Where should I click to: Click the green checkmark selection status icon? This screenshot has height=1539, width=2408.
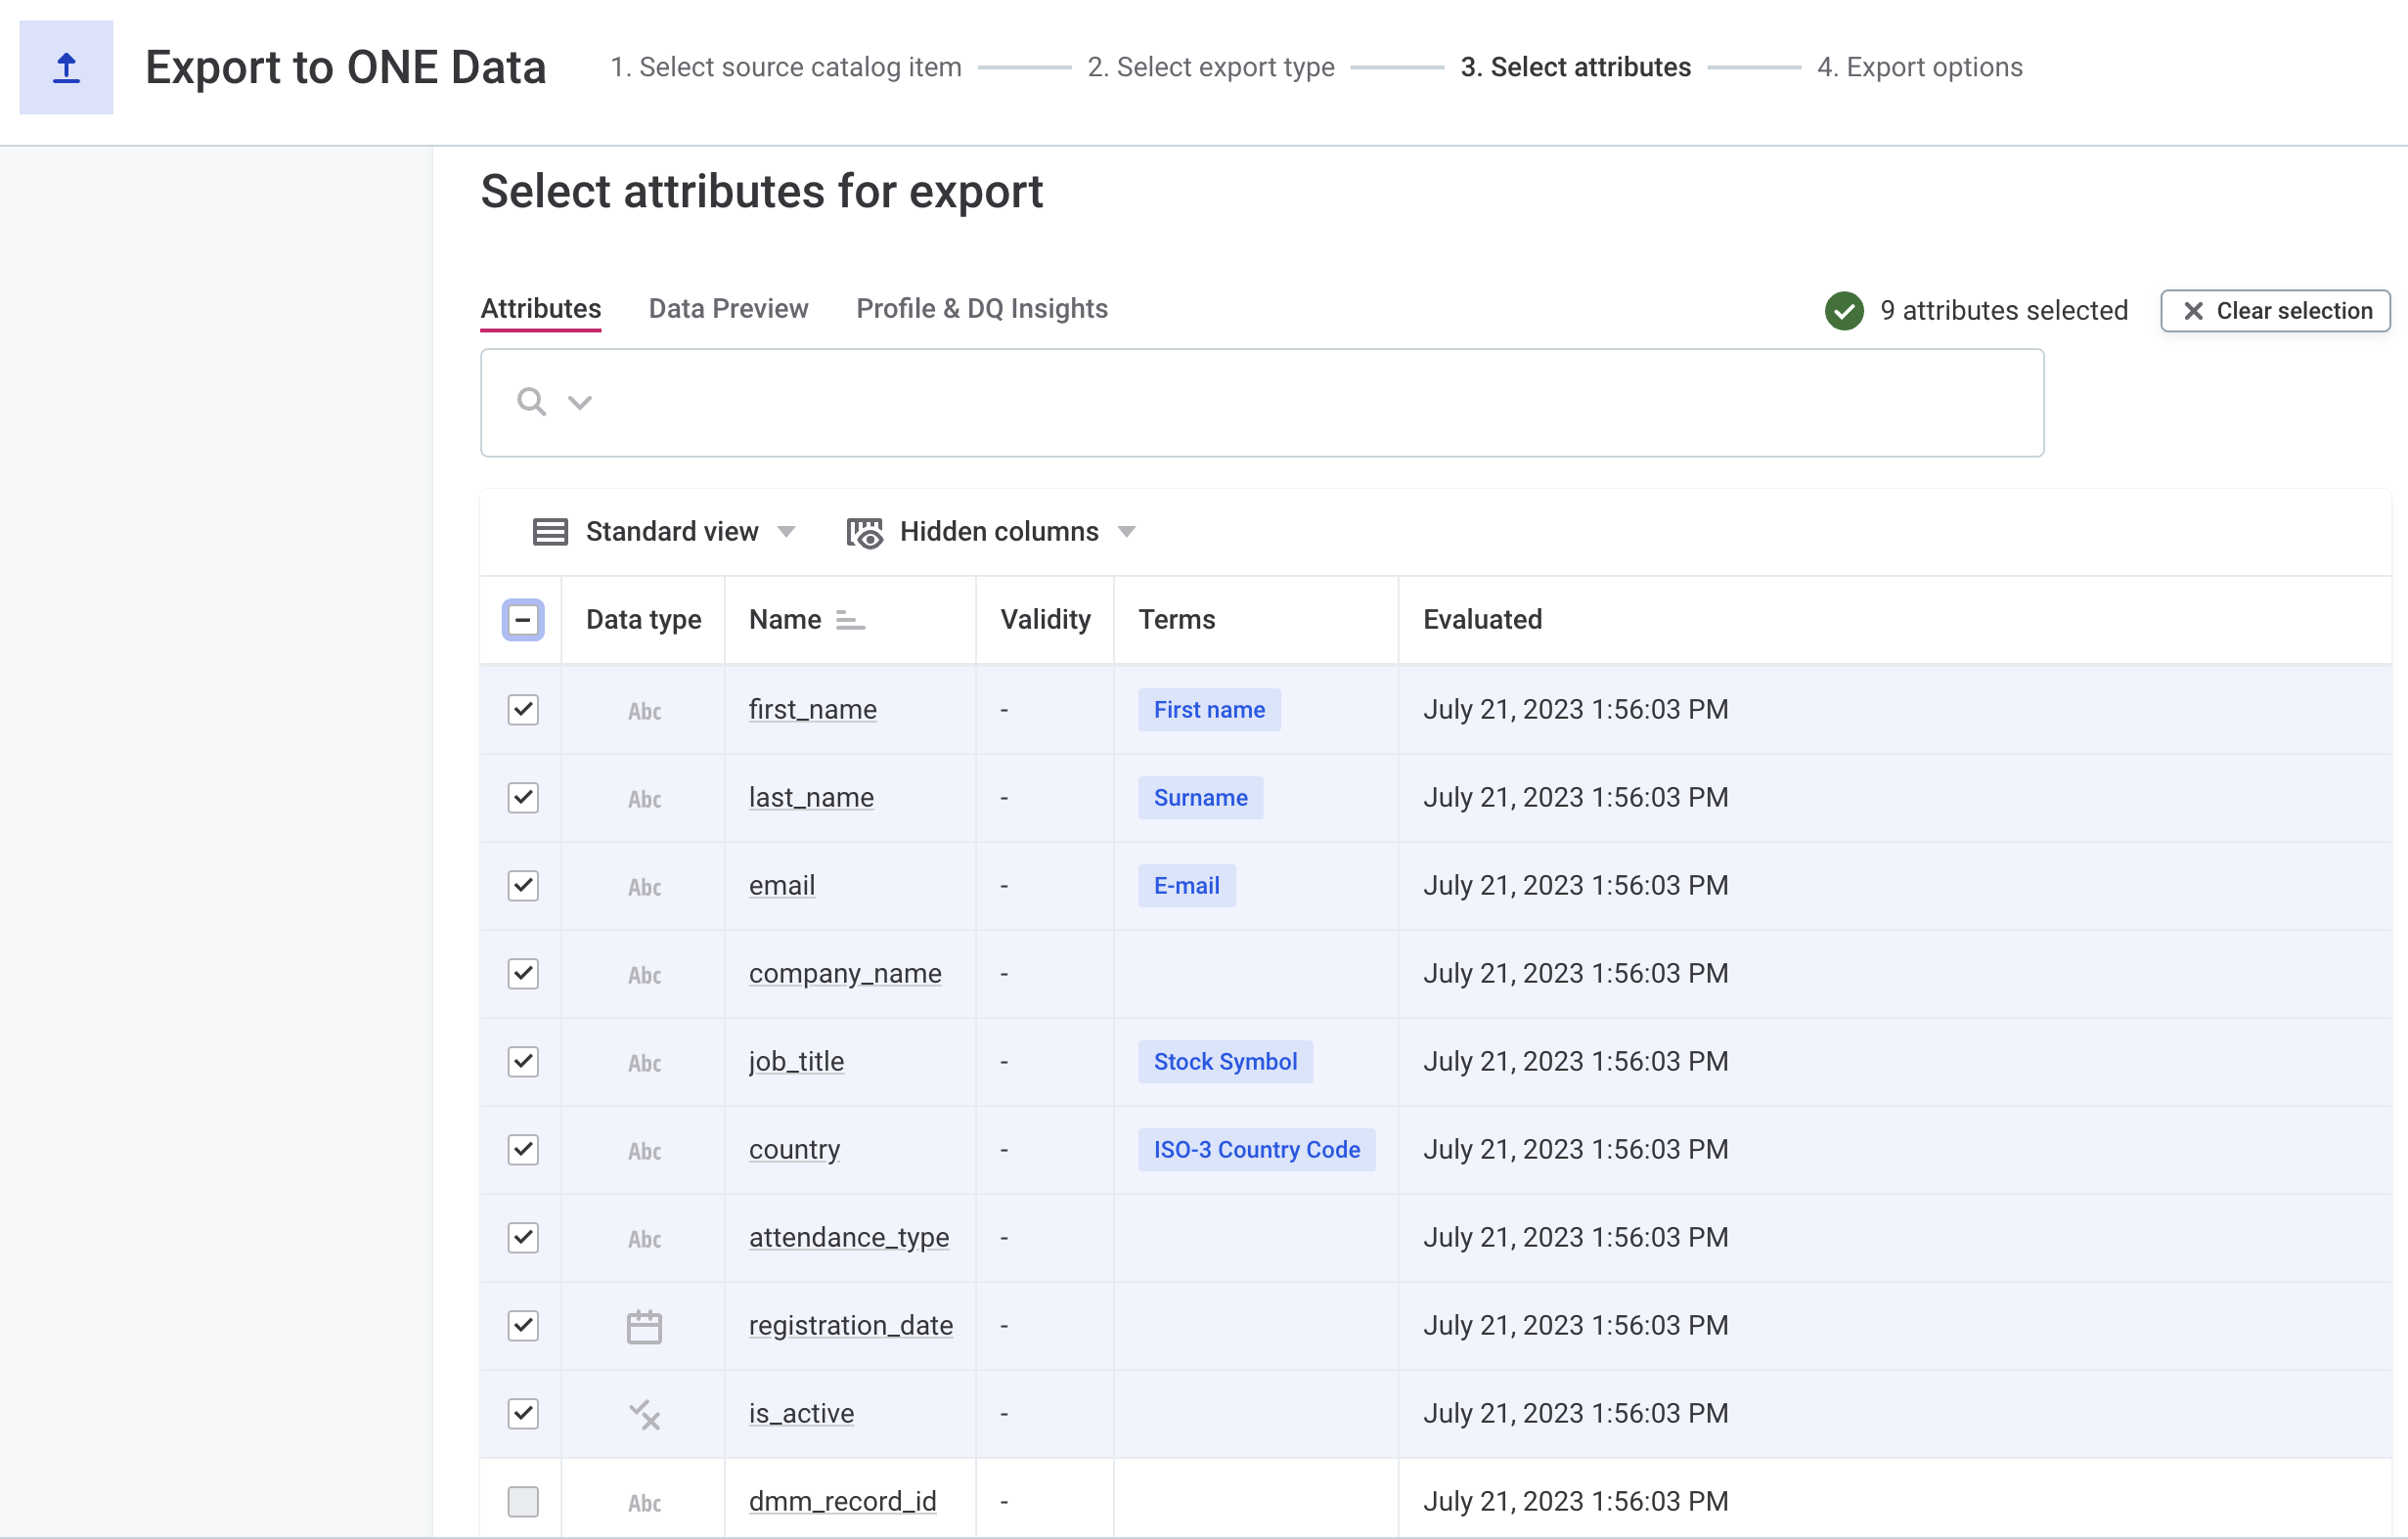pos(1844,311)
